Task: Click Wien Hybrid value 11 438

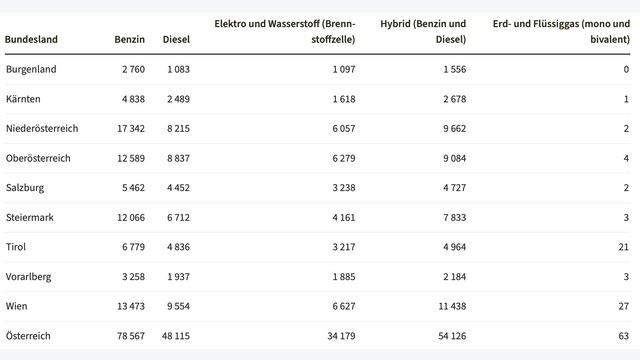Action: (452, 306)
